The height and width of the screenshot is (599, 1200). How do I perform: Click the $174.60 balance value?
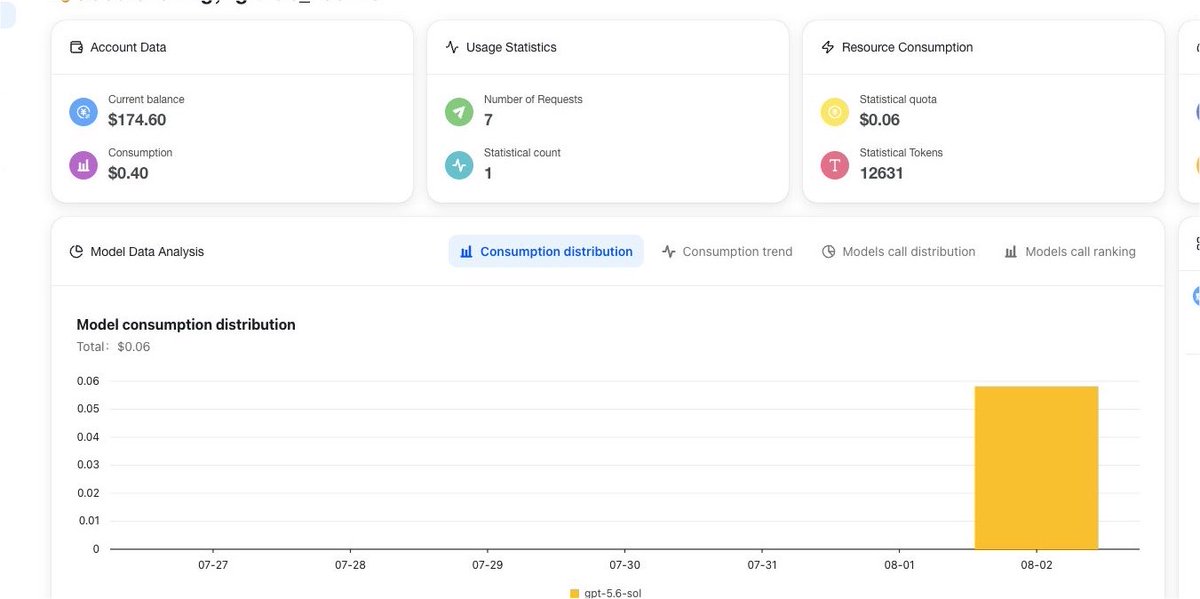(137, 120)
